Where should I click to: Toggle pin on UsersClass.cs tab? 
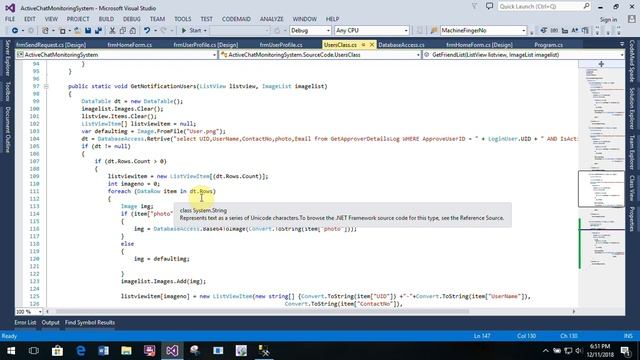pos(363,45)
